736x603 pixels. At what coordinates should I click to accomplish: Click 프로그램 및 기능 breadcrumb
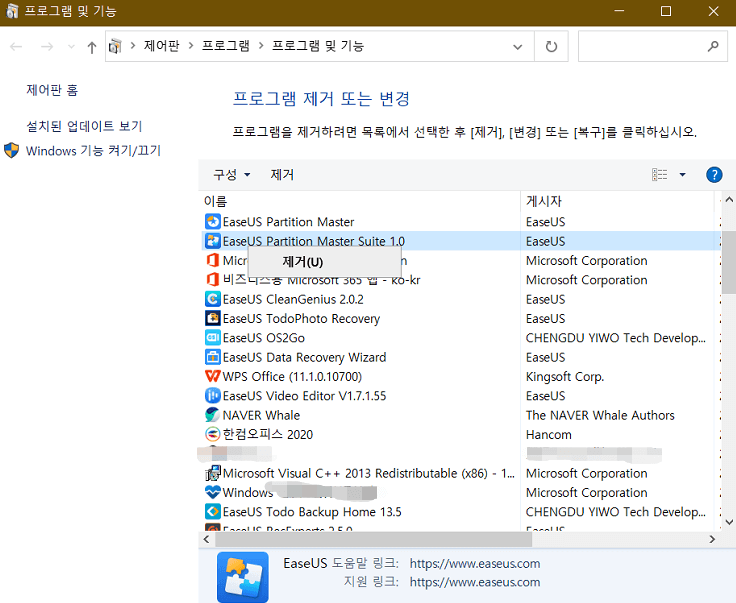(x=318, y=46)
